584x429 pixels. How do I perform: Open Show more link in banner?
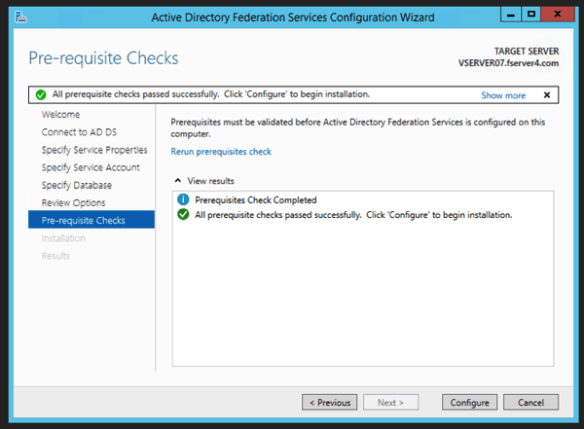503,95
